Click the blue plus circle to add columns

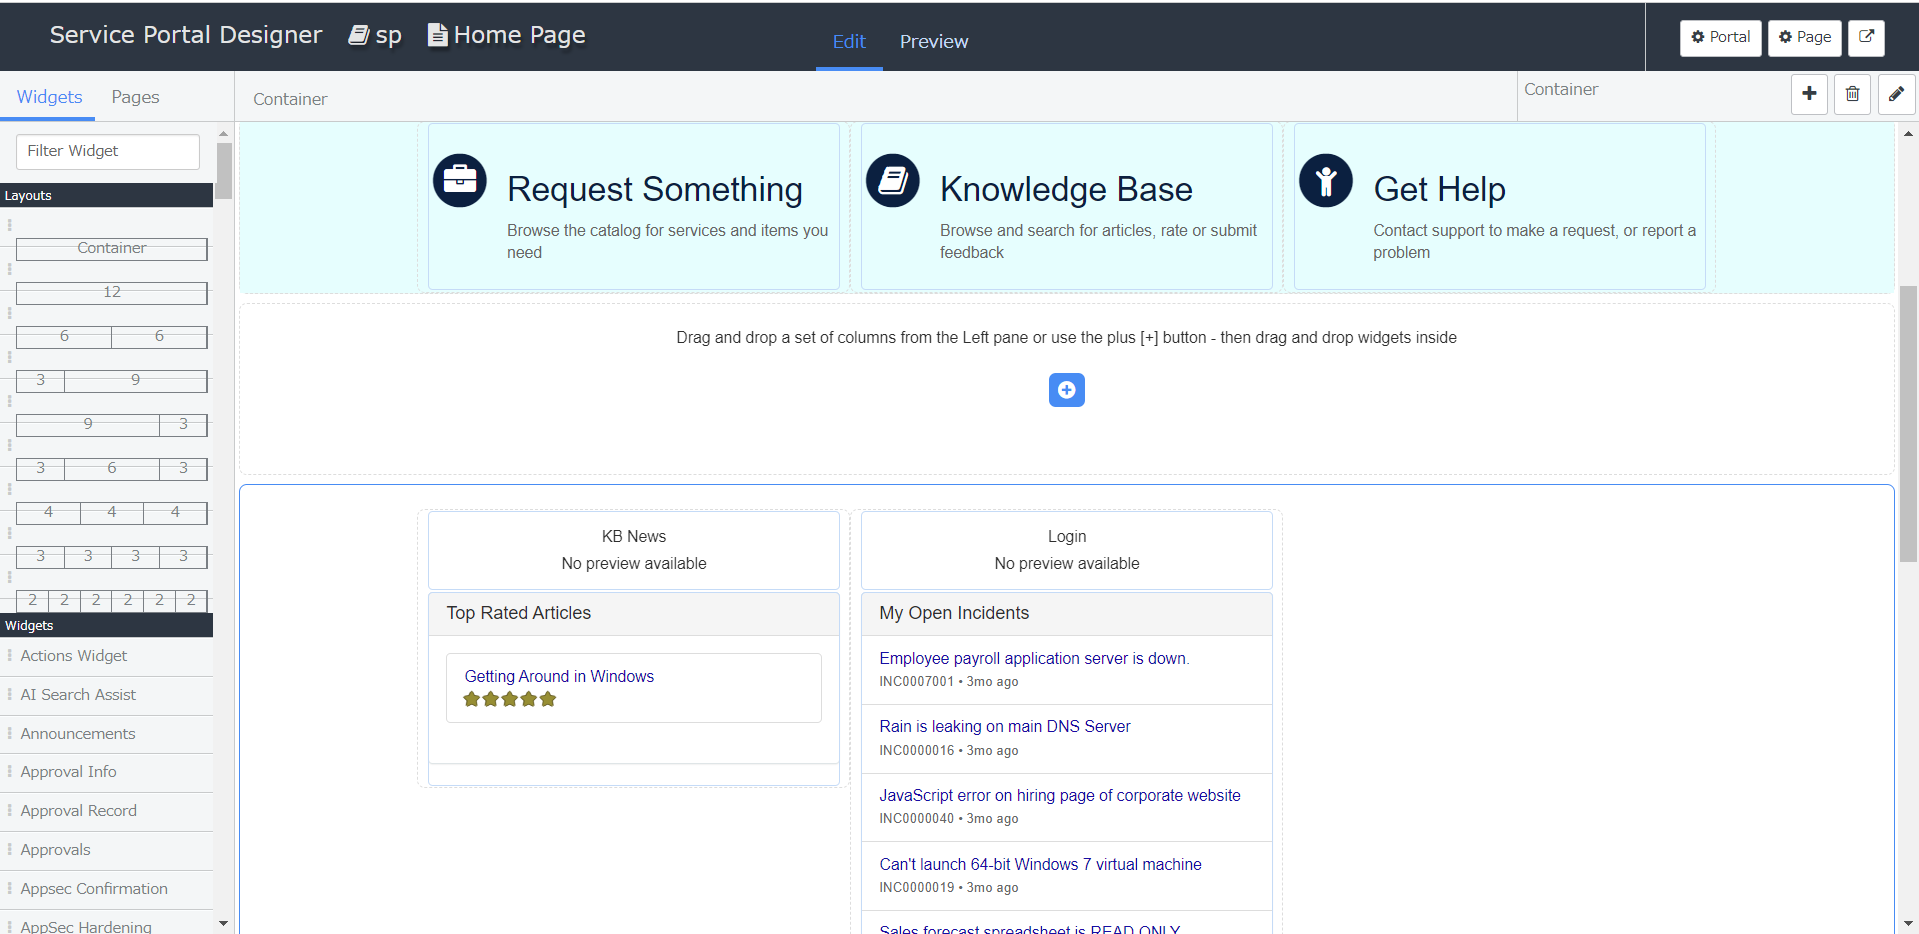pyautogui.click(x=1066, y=390)
